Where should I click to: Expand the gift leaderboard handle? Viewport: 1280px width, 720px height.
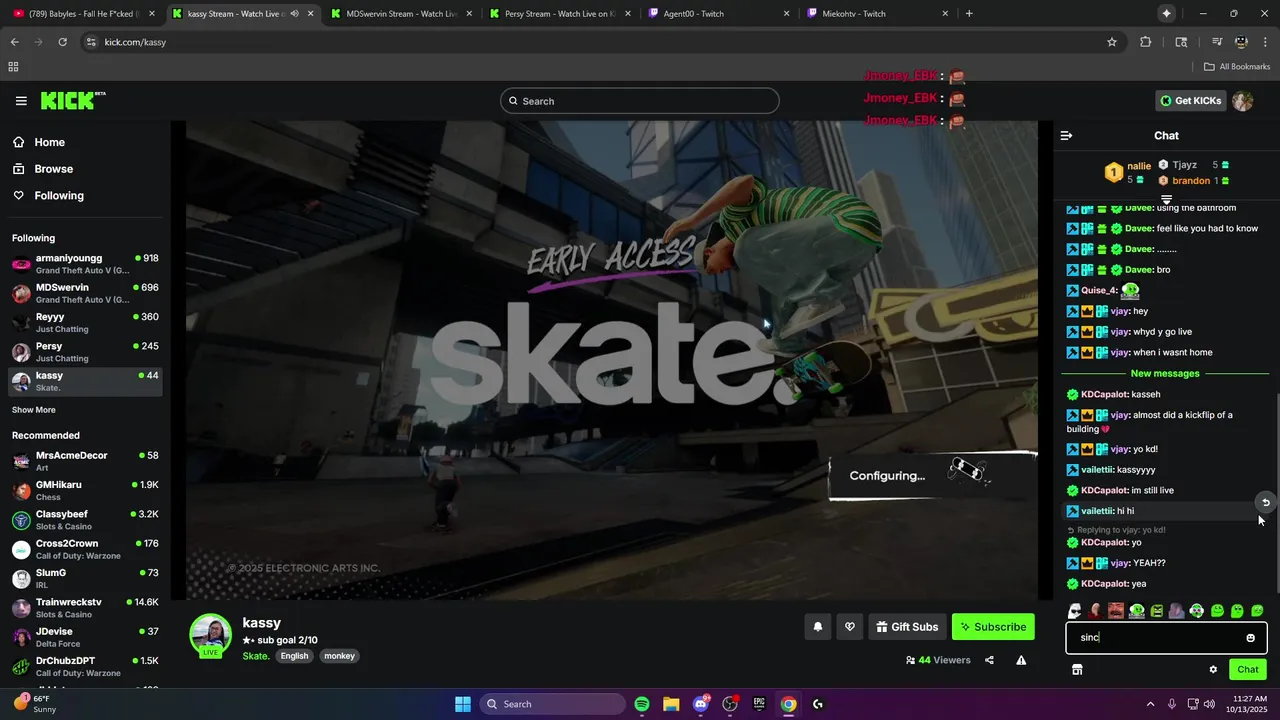(1166, 200)
